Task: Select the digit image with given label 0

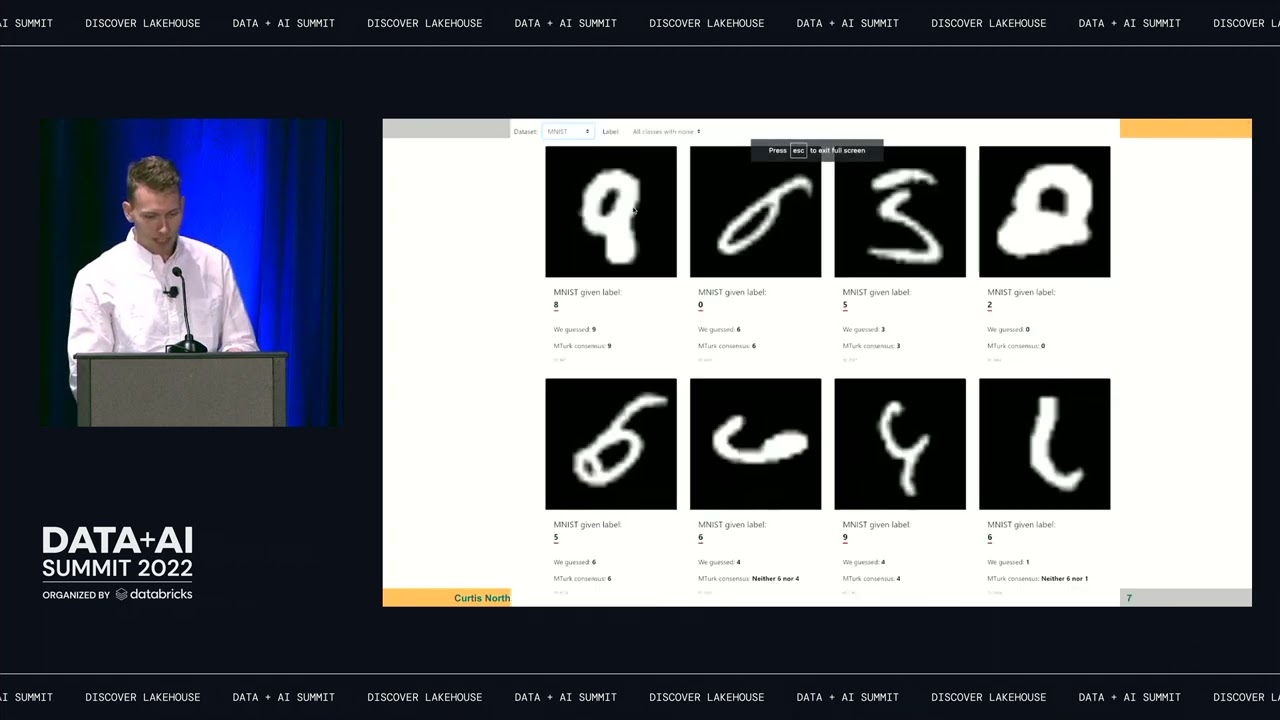Action: coord(755,212)
